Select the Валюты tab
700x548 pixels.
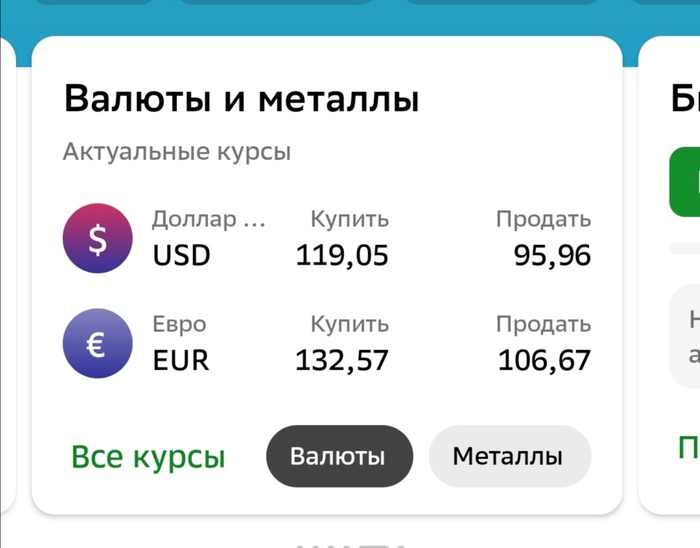pyautogui.click(x=338, y=456)
